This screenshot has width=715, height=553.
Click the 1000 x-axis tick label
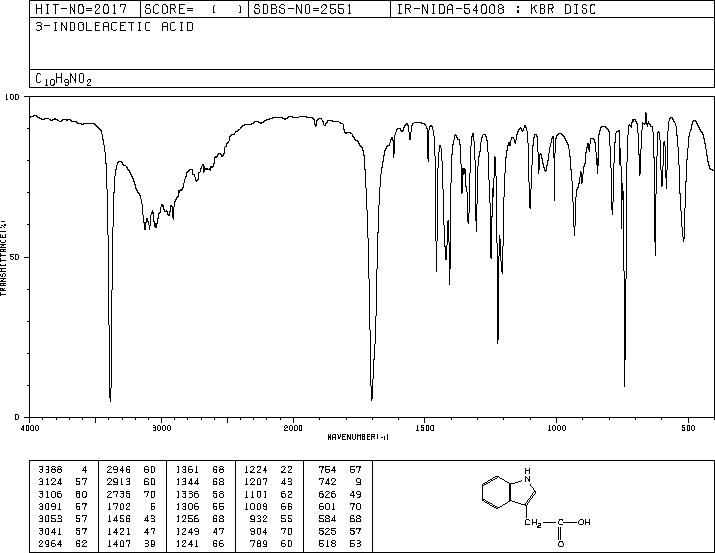click(x=556, y=428)
